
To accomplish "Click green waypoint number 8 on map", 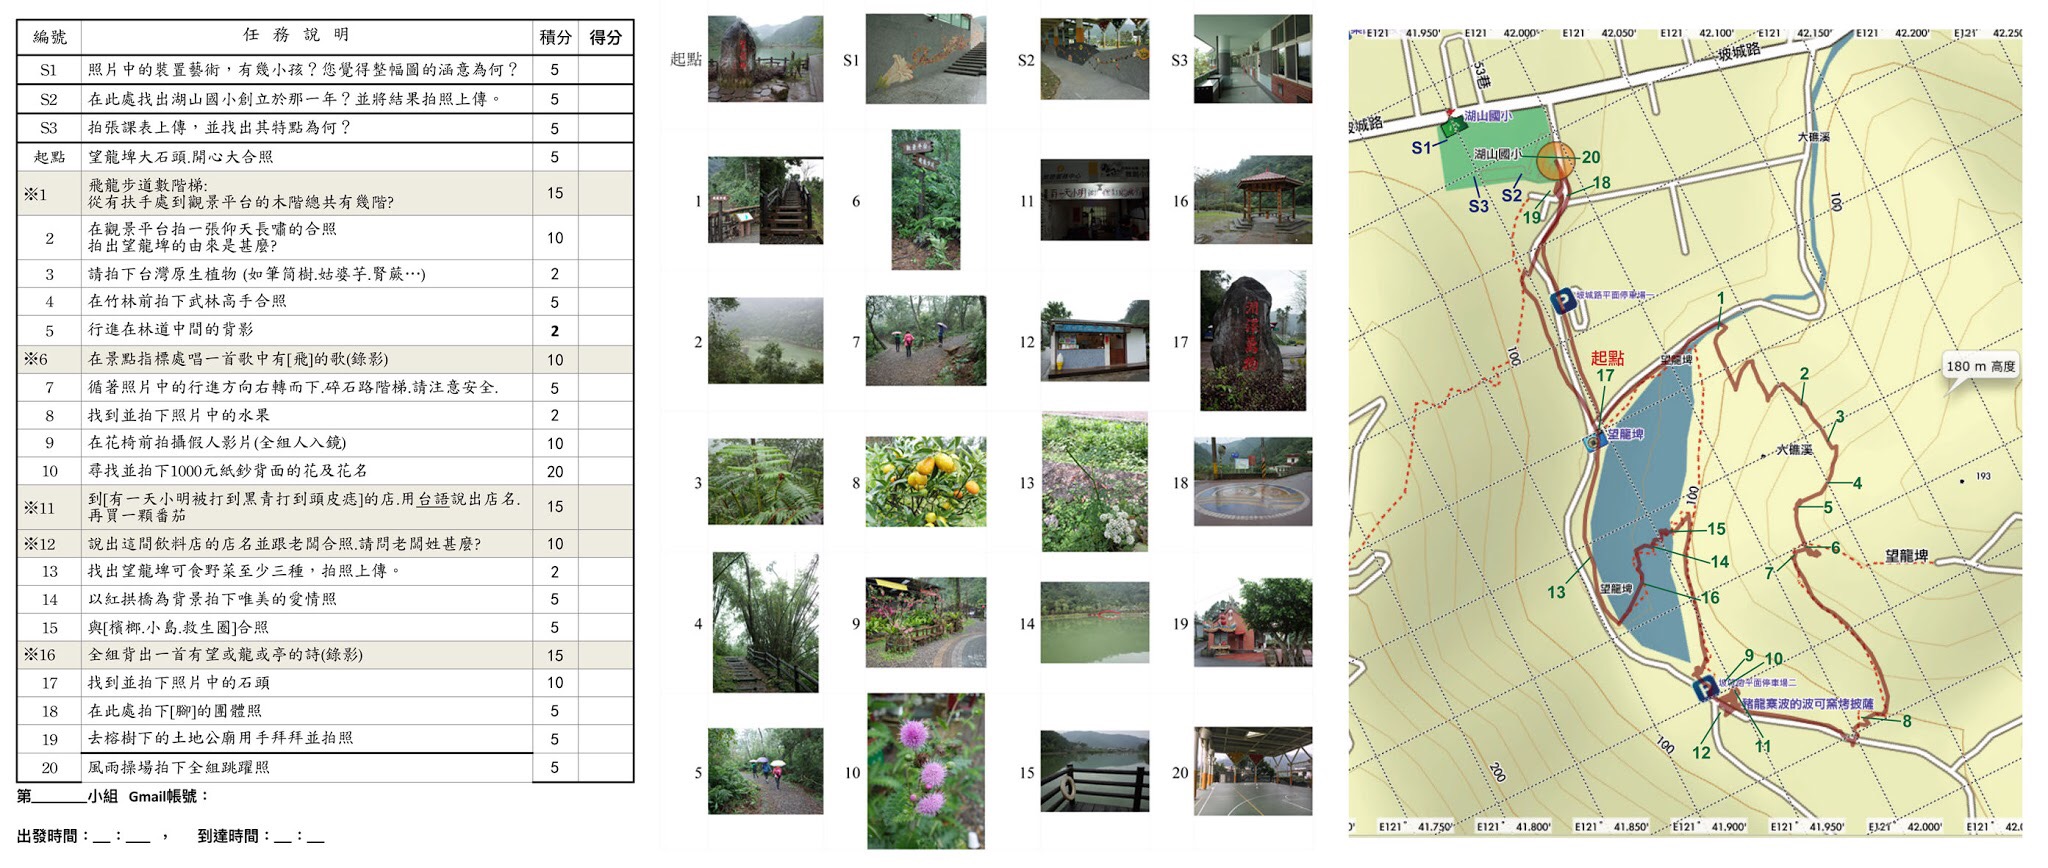I will coord(1907,721).
